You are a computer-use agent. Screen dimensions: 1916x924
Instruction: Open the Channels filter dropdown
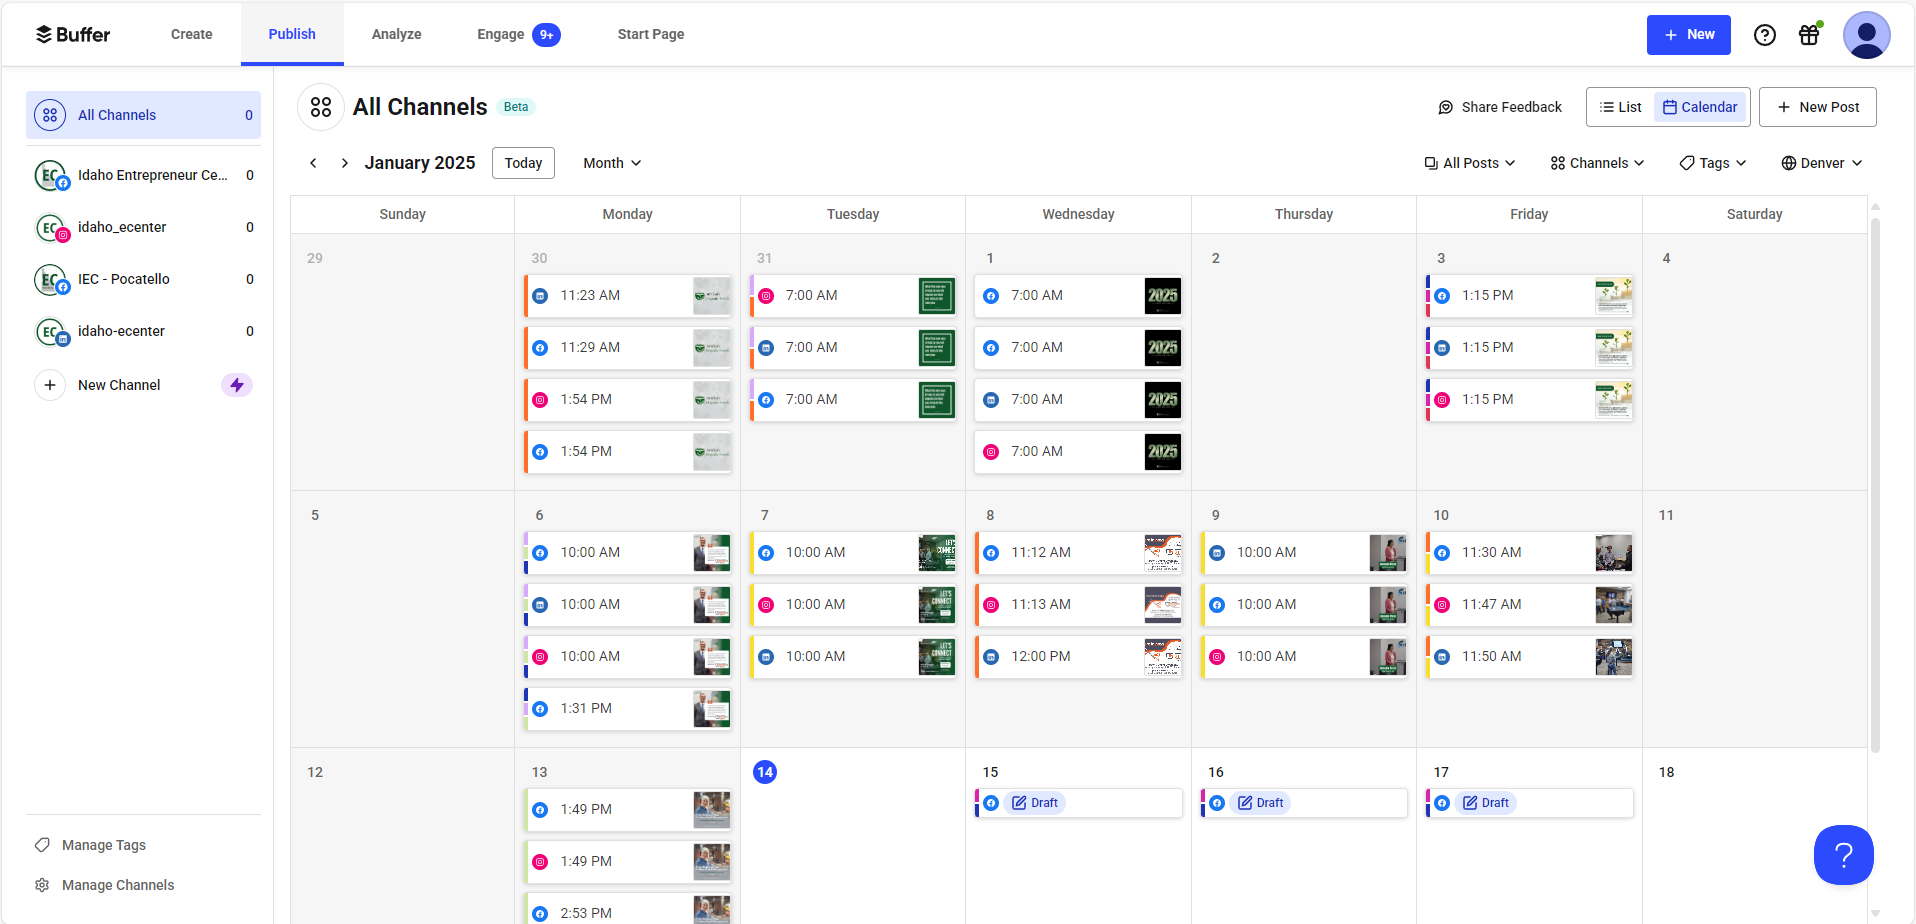pos(1597,163)
